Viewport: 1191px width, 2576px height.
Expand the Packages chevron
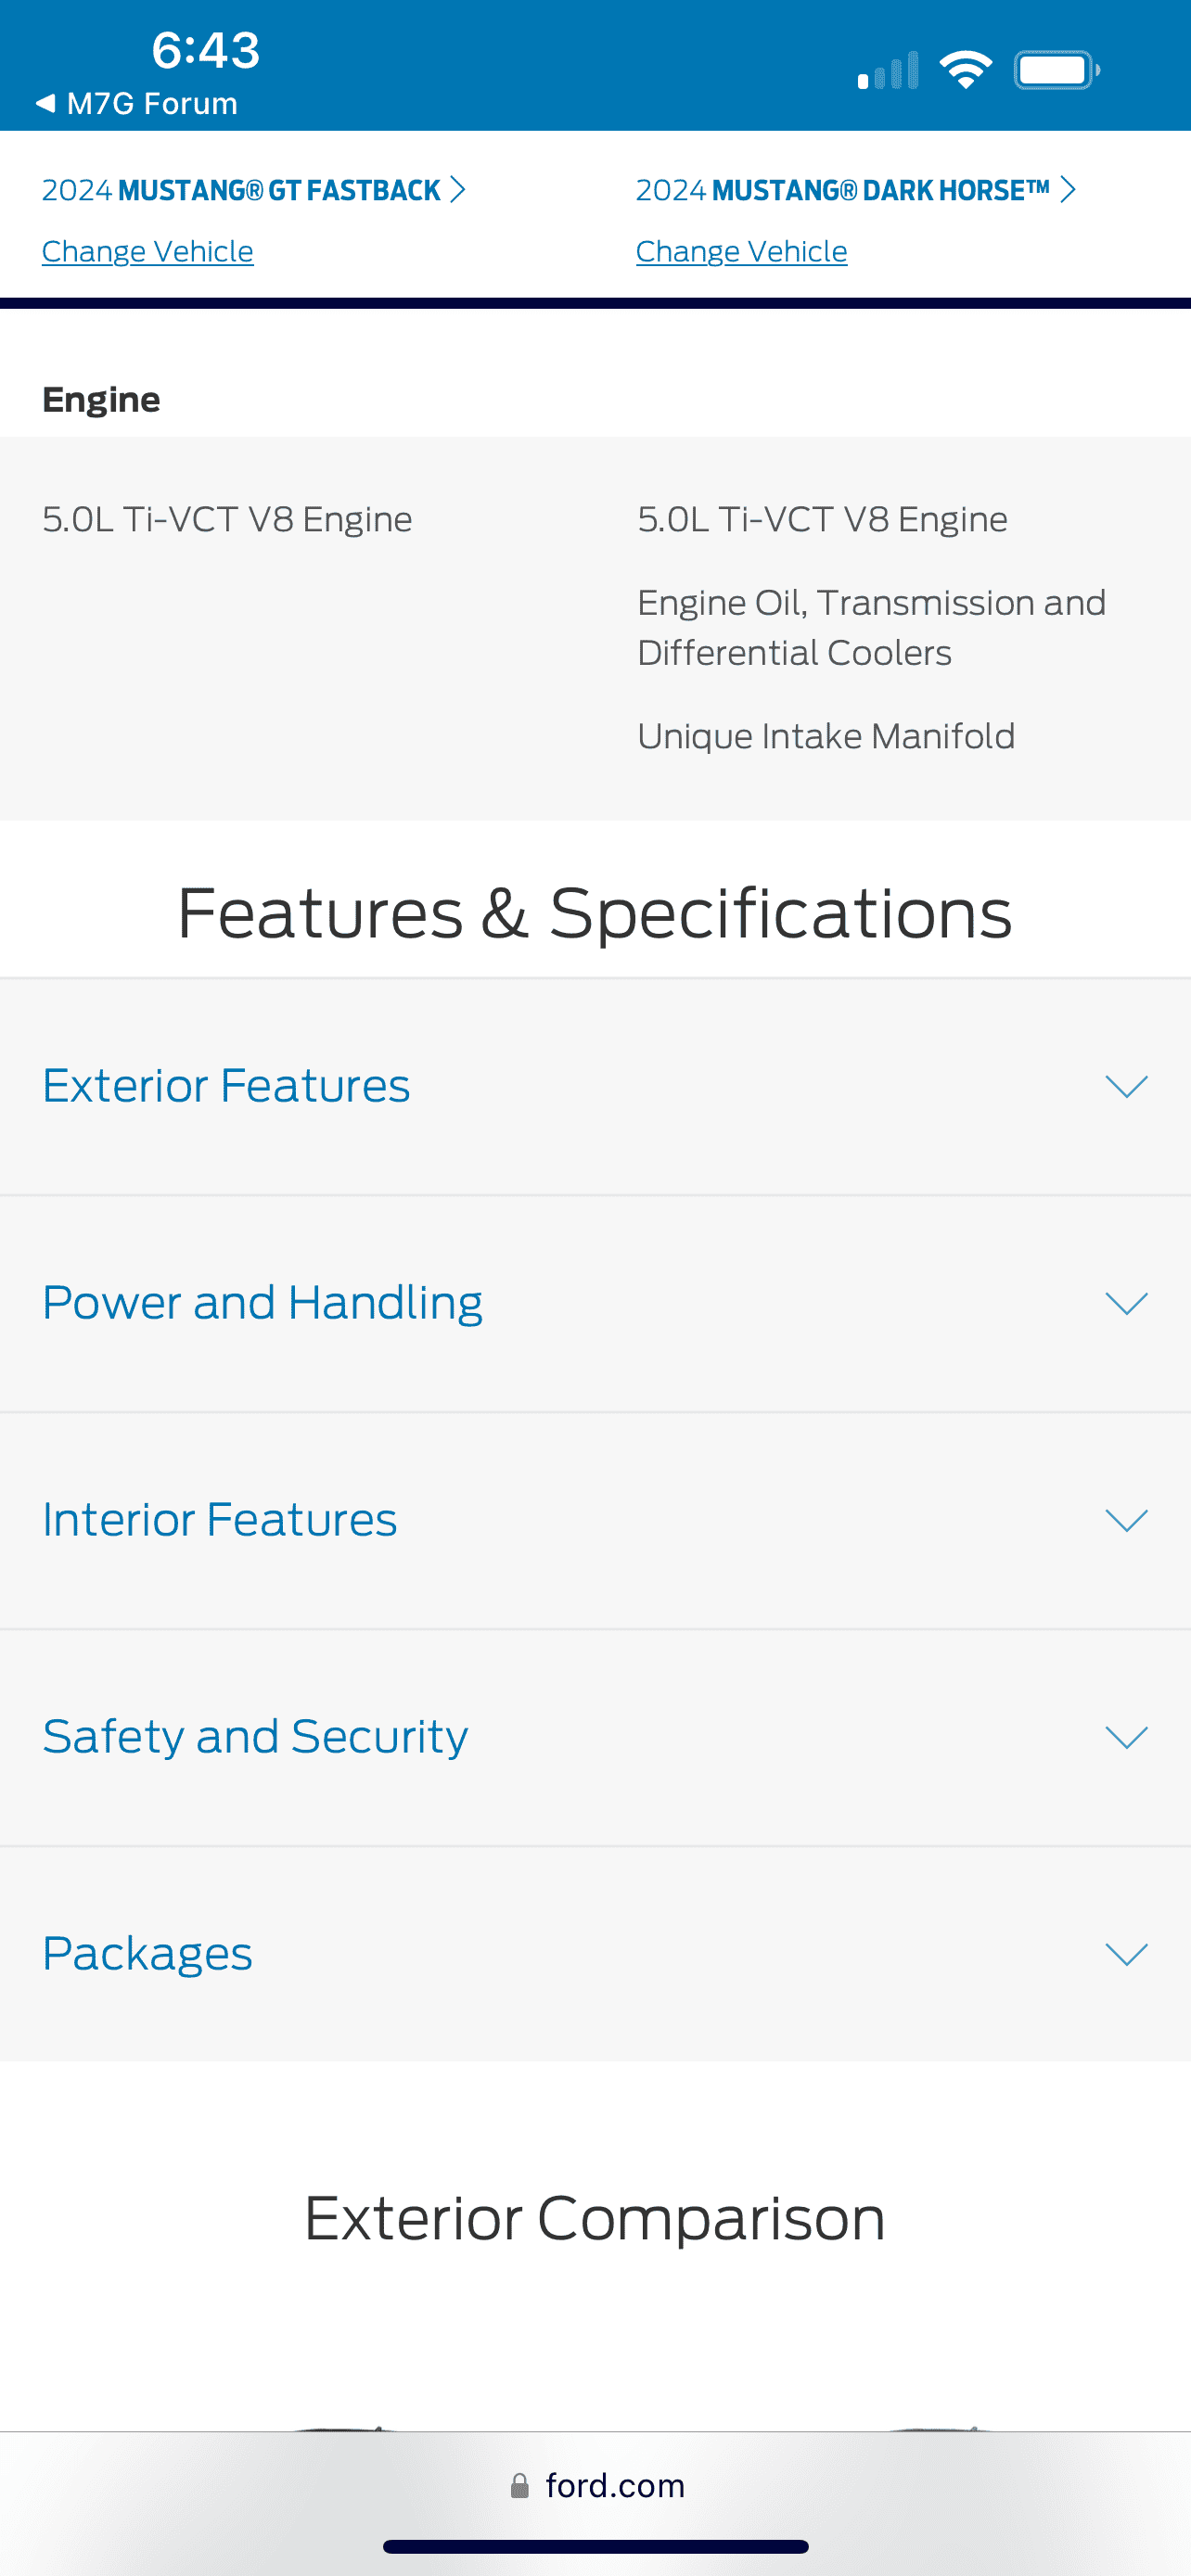pos(1126,1954)
